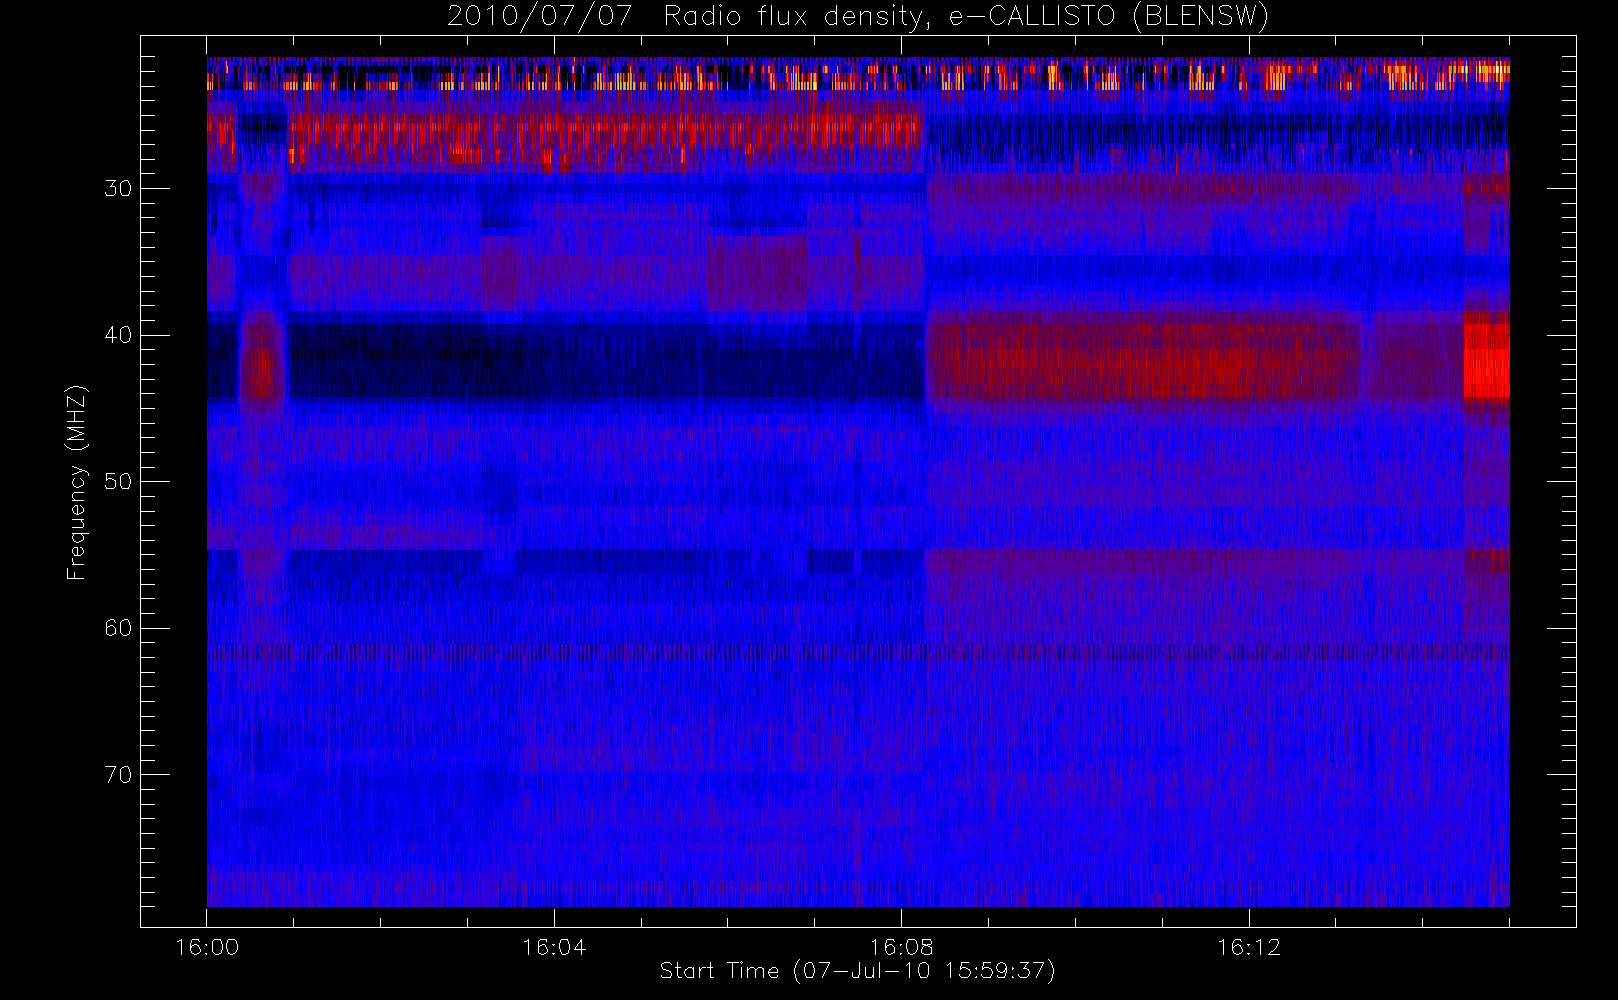Select the 50 frequency tick label
The image size is (1618, 1000).
(x=118, y=481)
